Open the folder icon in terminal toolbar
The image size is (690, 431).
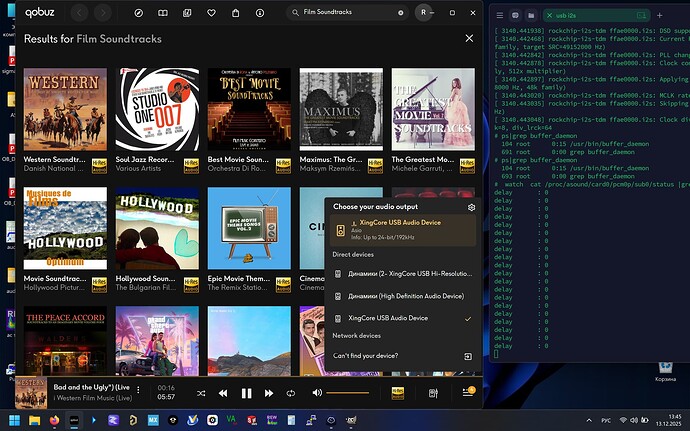coord(531,15)
